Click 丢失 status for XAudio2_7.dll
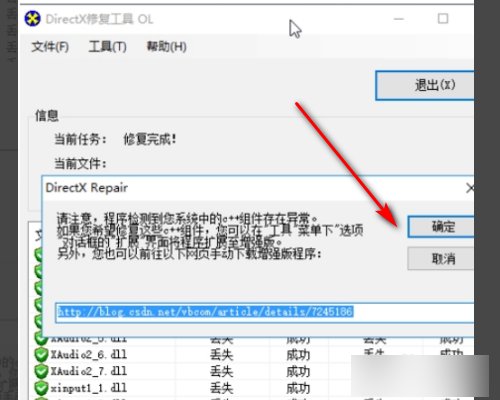Image resolution: width=500 pixels, height=400 pixels. tap(221, 371)
